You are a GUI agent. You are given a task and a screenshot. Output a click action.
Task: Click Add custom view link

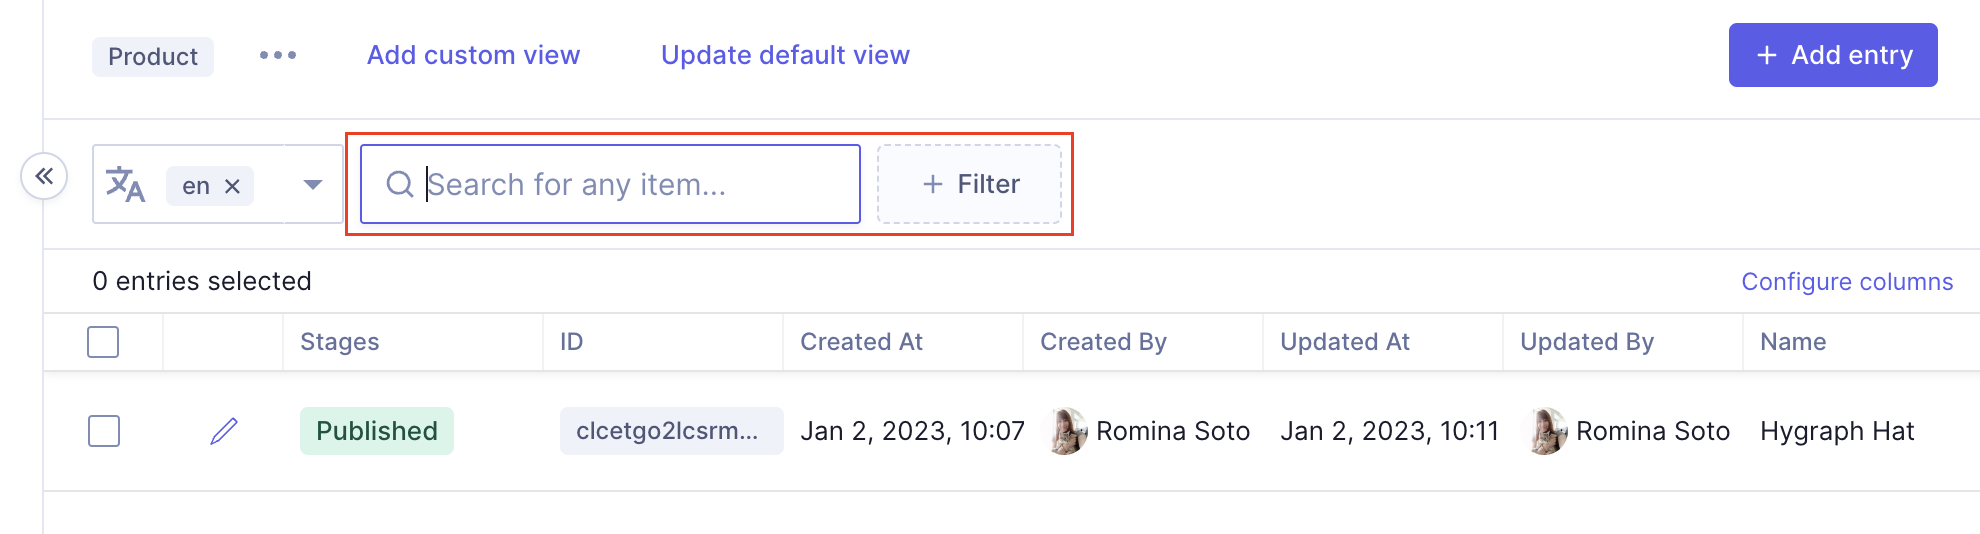coord(473,55)
